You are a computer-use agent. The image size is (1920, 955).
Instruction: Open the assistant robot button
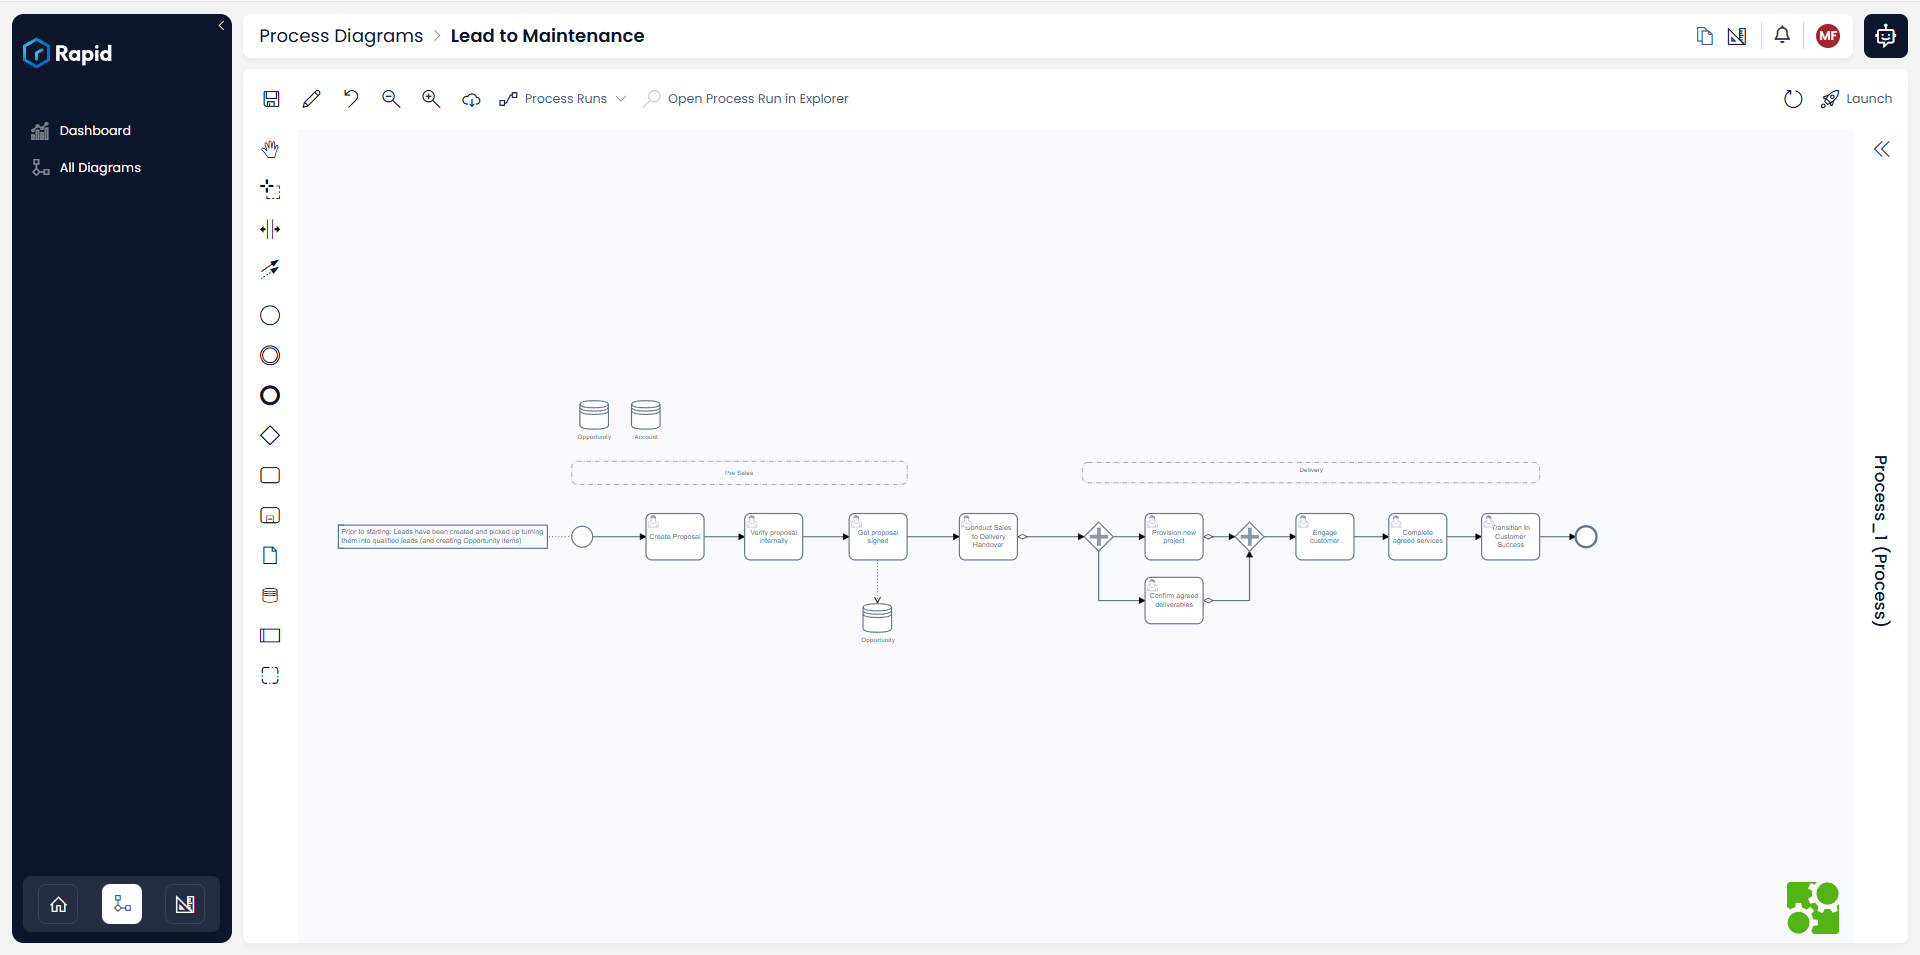1885,36
